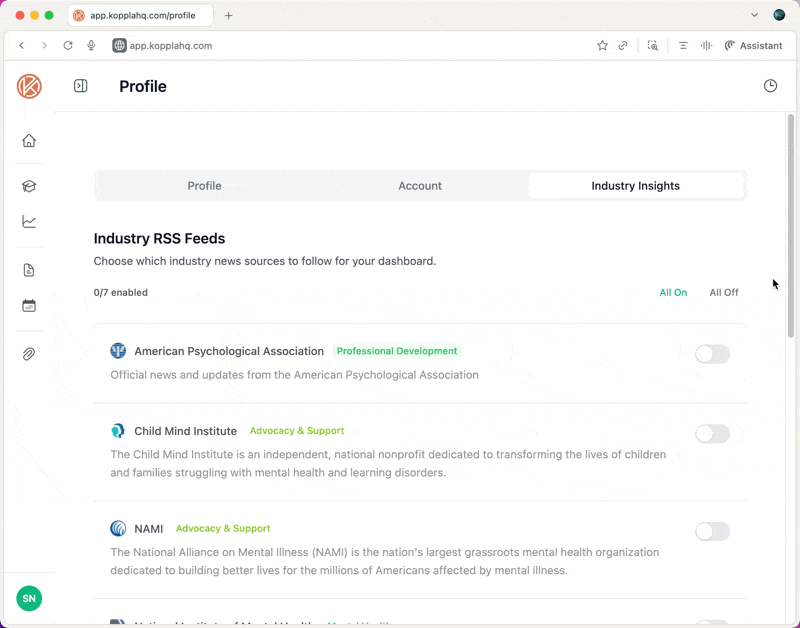The width and height of the screenshot is (800, 628).
Task: Open the analytics line-chart sidebar icon
Action: pyautogui.click(x=29, y=222)
